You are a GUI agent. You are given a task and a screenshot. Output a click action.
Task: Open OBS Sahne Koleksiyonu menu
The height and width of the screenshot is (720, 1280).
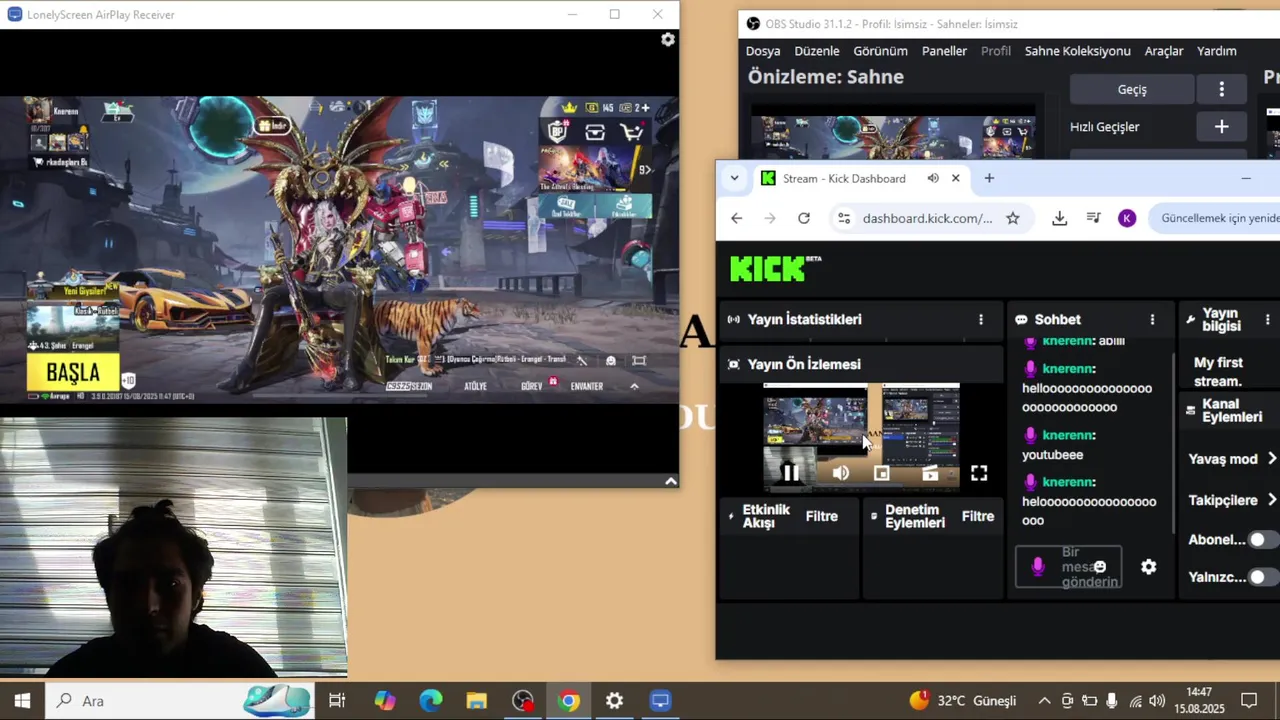pos(1077,51)
